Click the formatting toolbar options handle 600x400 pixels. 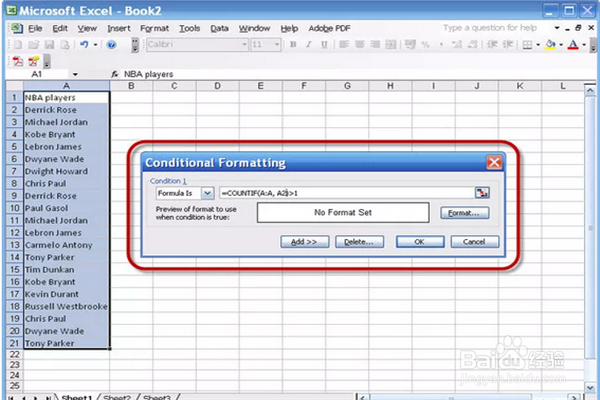593,45
